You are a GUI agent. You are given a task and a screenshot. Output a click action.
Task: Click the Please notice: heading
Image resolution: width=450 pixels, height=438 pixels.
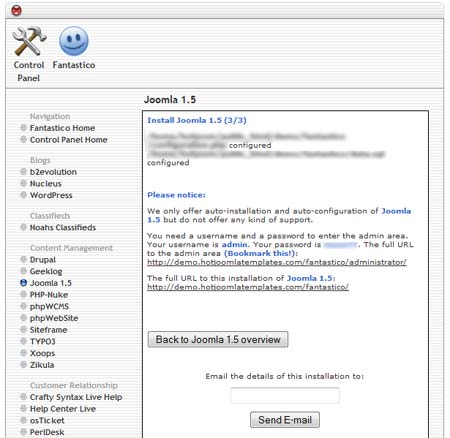coord(176,195)
